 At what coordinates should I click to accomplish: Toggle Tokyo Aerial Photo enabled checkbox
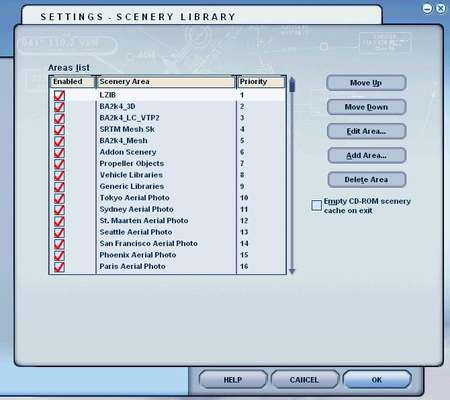pyautogui.click(x=59, y=198)
